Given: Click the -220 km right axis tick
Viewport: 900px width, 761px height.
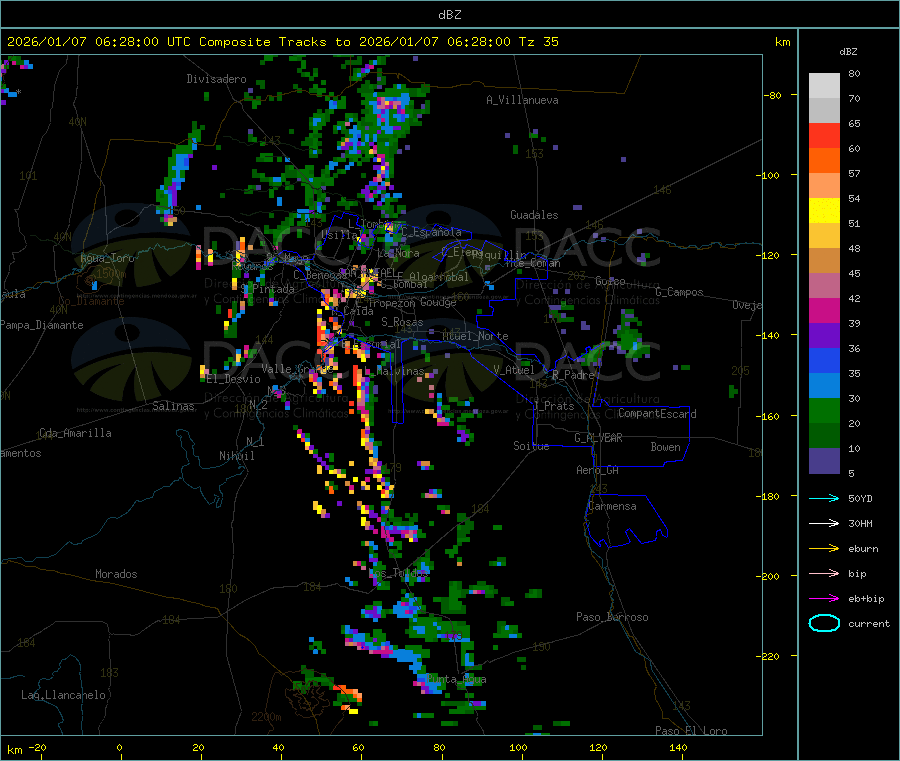Looking at the screenshot, I should pyautogui.click(x=770, y=656).
